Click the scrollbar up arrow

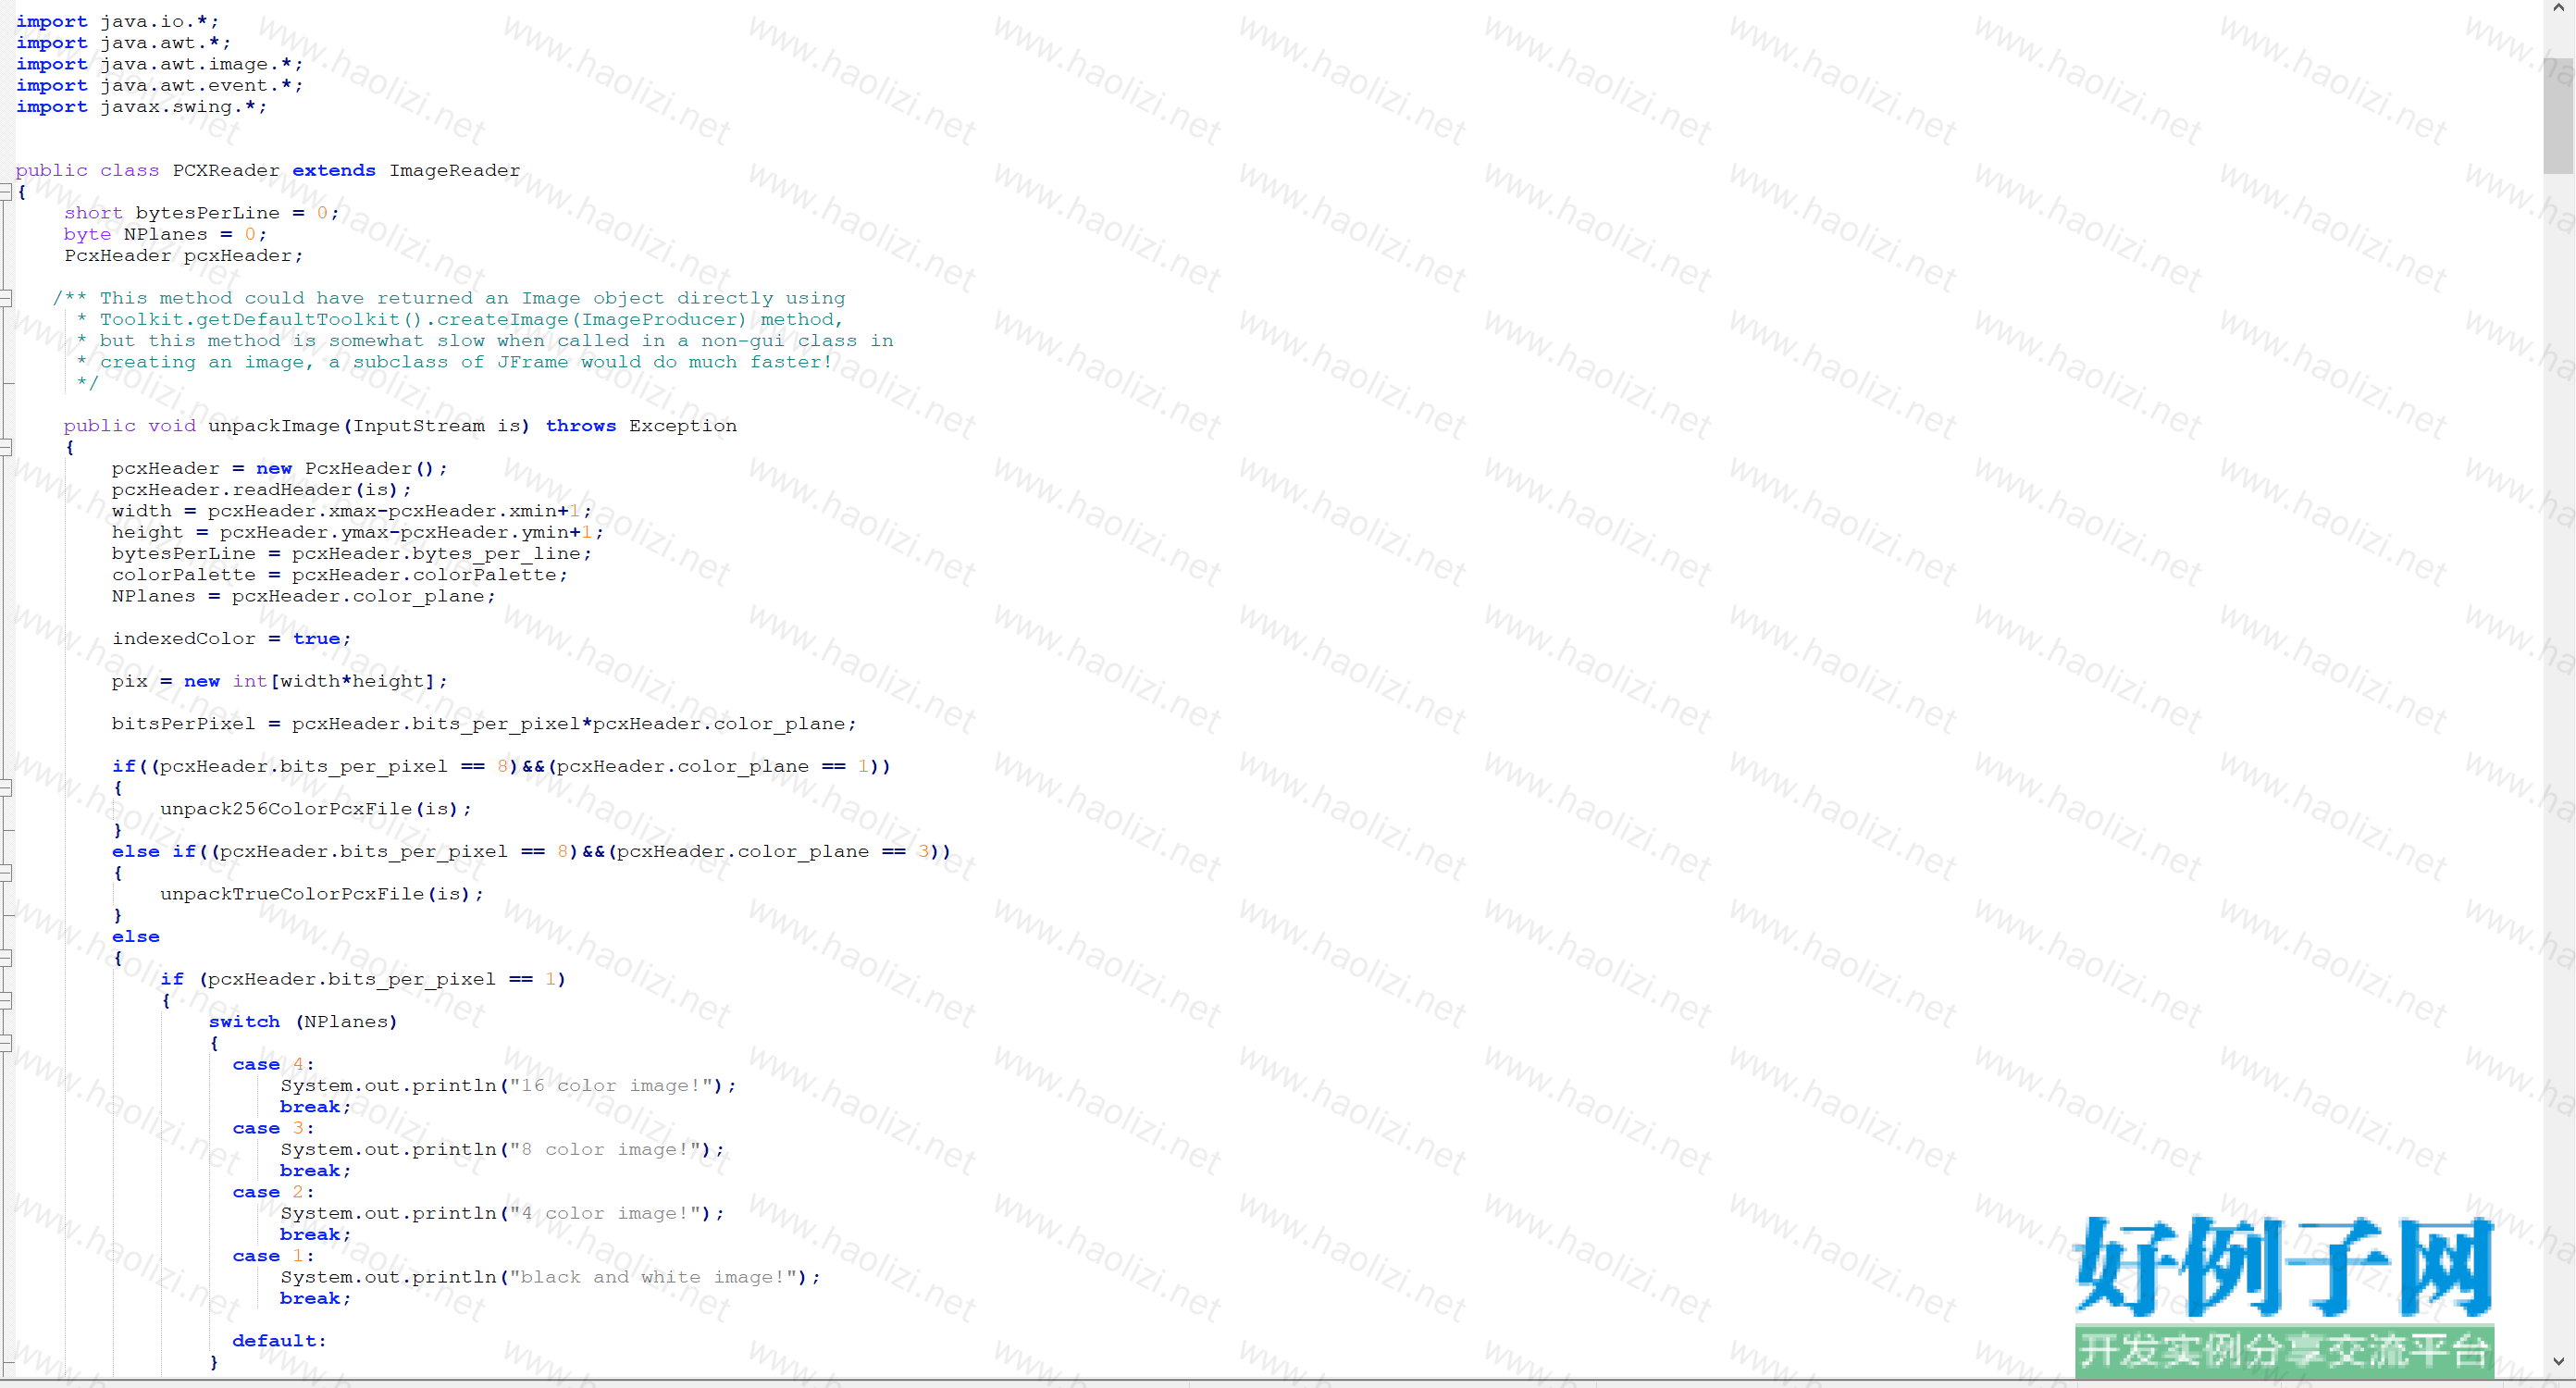2558,8
